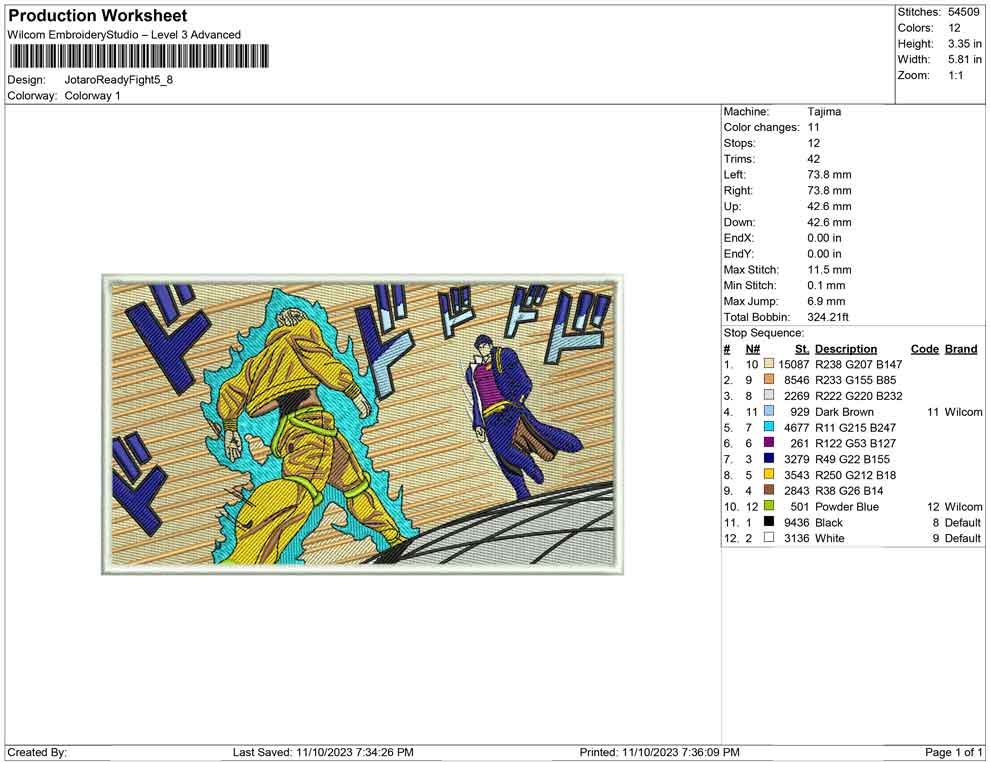The image size is (990, 762).
Task: Select the design name 'JotaroReadyFight5_8'
Action: point(119,80)
